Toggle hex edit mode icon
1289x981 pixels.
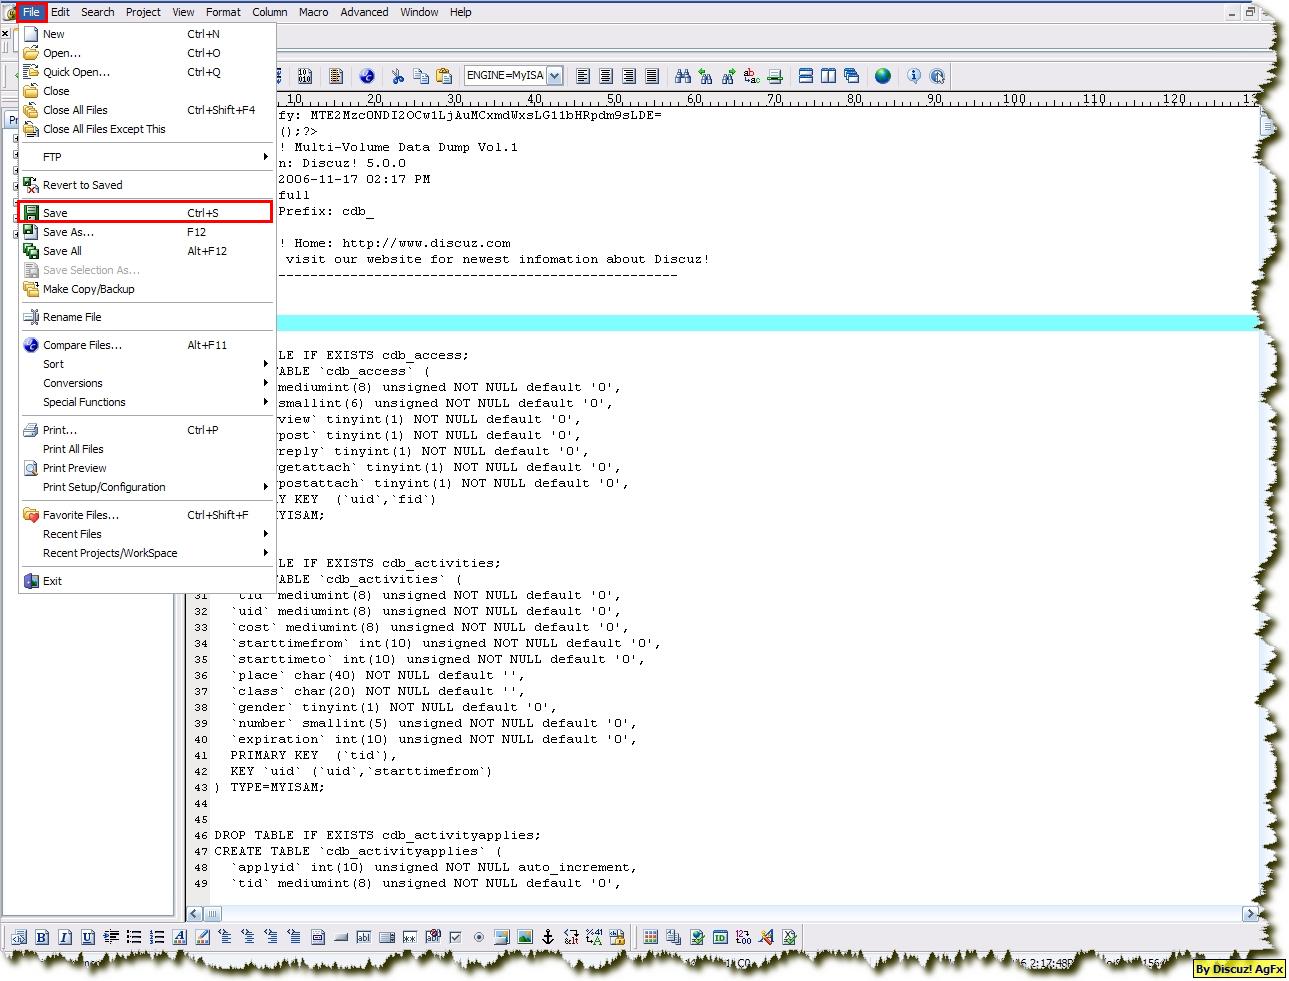tap(304, 76)
